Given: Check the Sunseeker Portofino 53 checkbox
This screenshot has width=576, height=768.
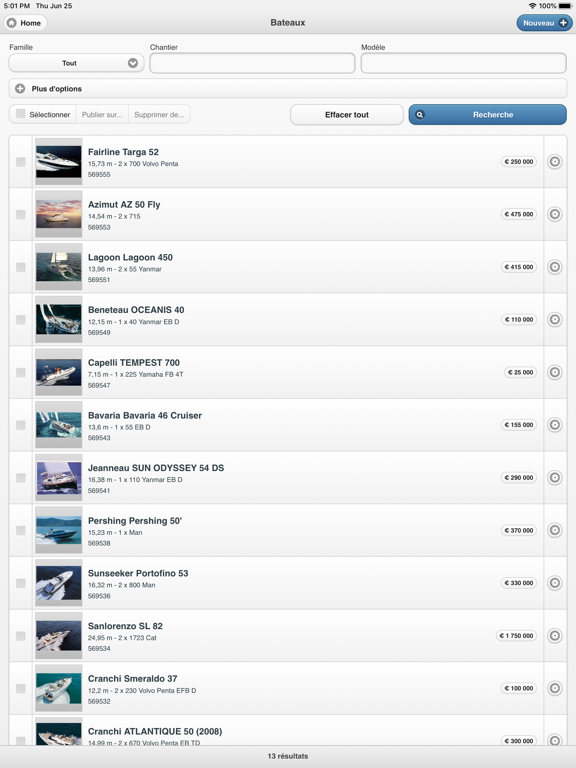Looking at the screenshot, I should click(x=21, y=583).
